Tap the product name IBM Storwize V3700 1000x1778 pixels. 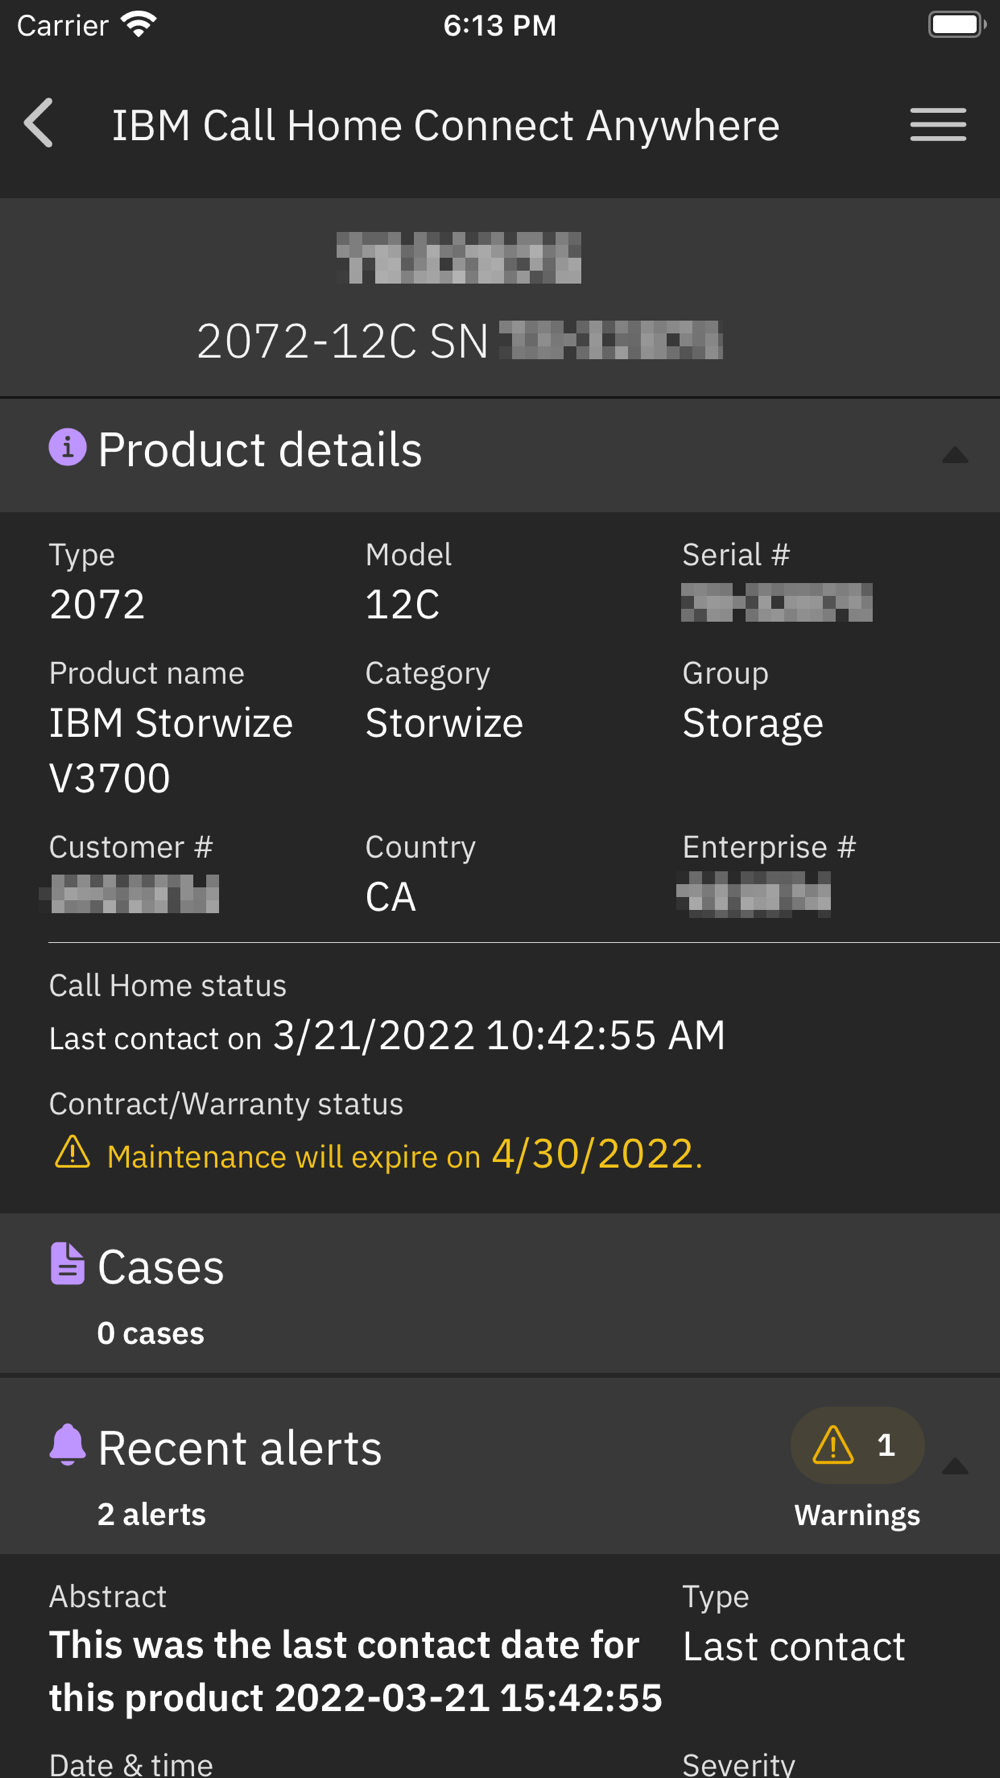pyautogui.click(x=171, y=750)
